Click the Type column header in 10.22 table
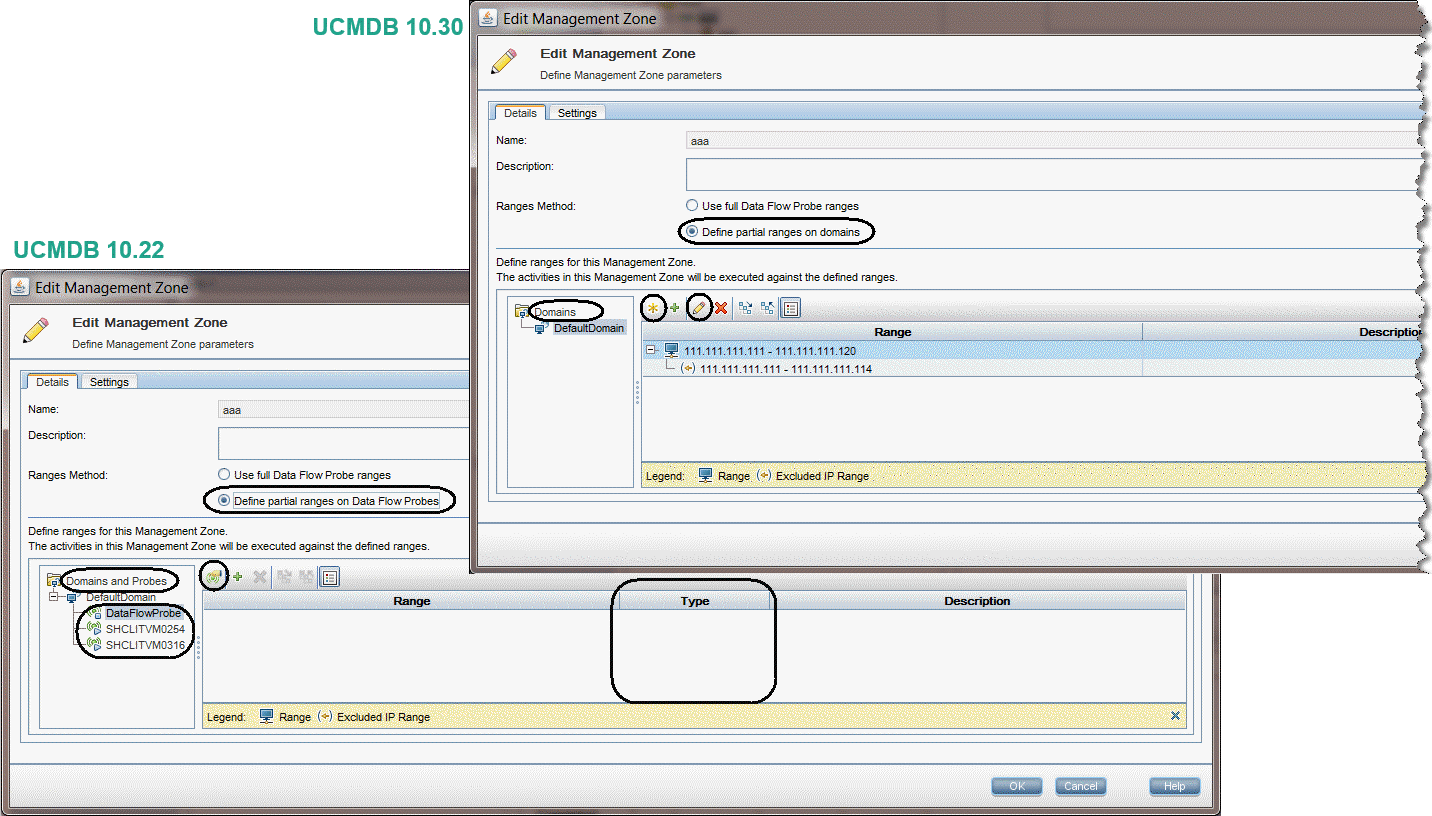The image size is (1432, 816). tap(694, 601)
